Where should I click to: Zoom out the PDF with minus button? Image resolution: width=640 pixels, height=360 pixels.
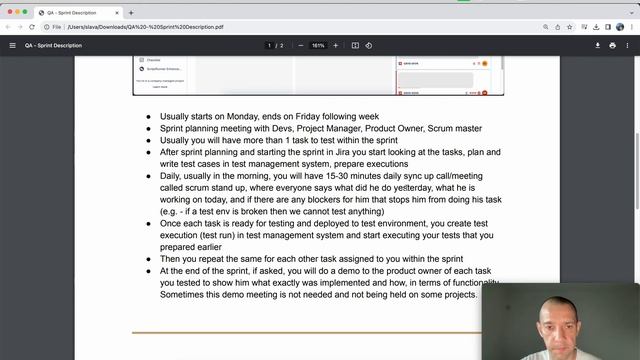pos(301,46)
